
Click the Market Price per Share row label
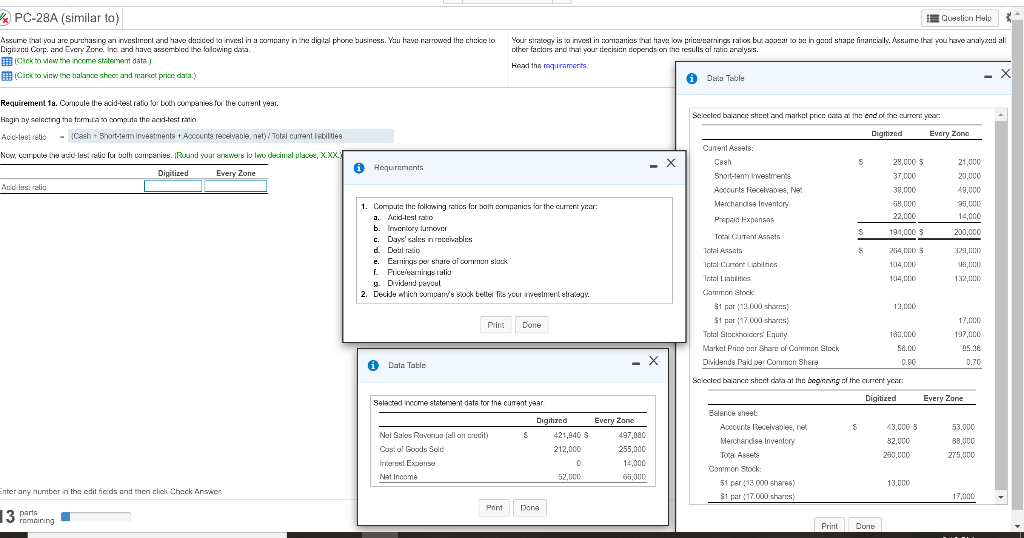coord(771,349)
